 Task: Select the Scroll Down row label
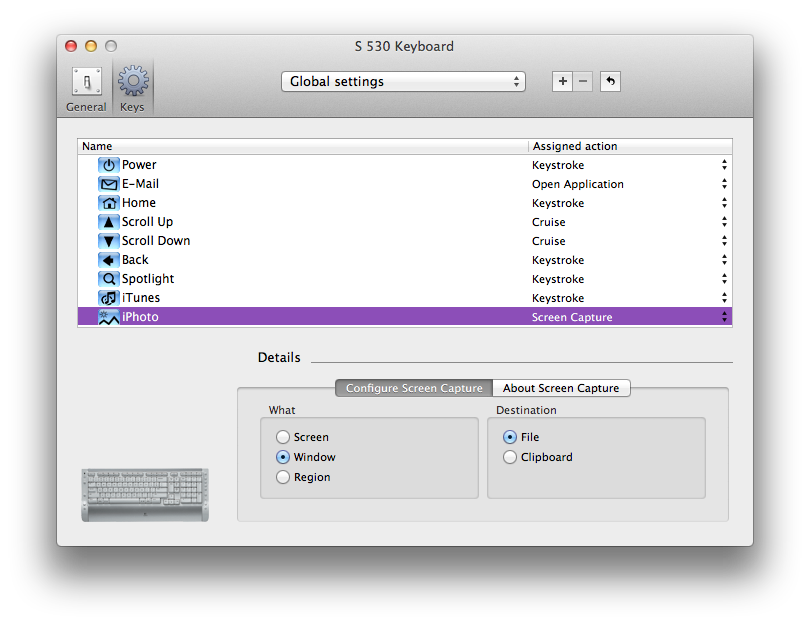pyautogui.click(x=156, y=241)
